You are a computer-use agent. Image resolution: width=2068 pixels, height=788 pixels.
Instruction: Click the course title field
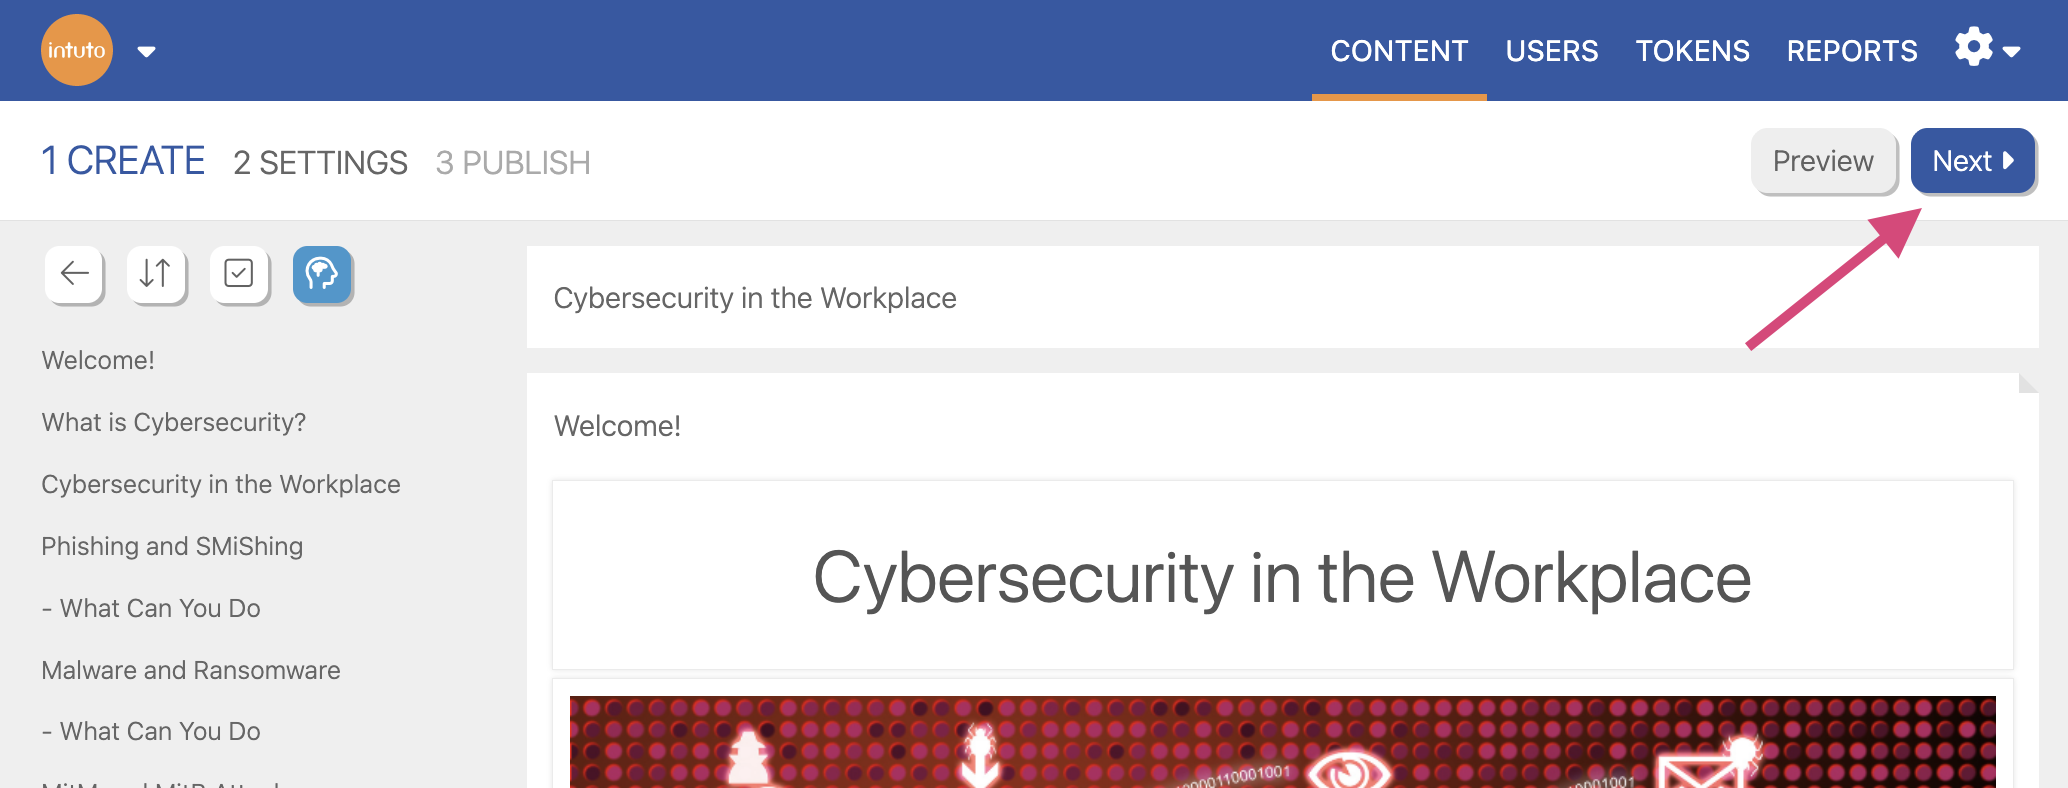1280,298
